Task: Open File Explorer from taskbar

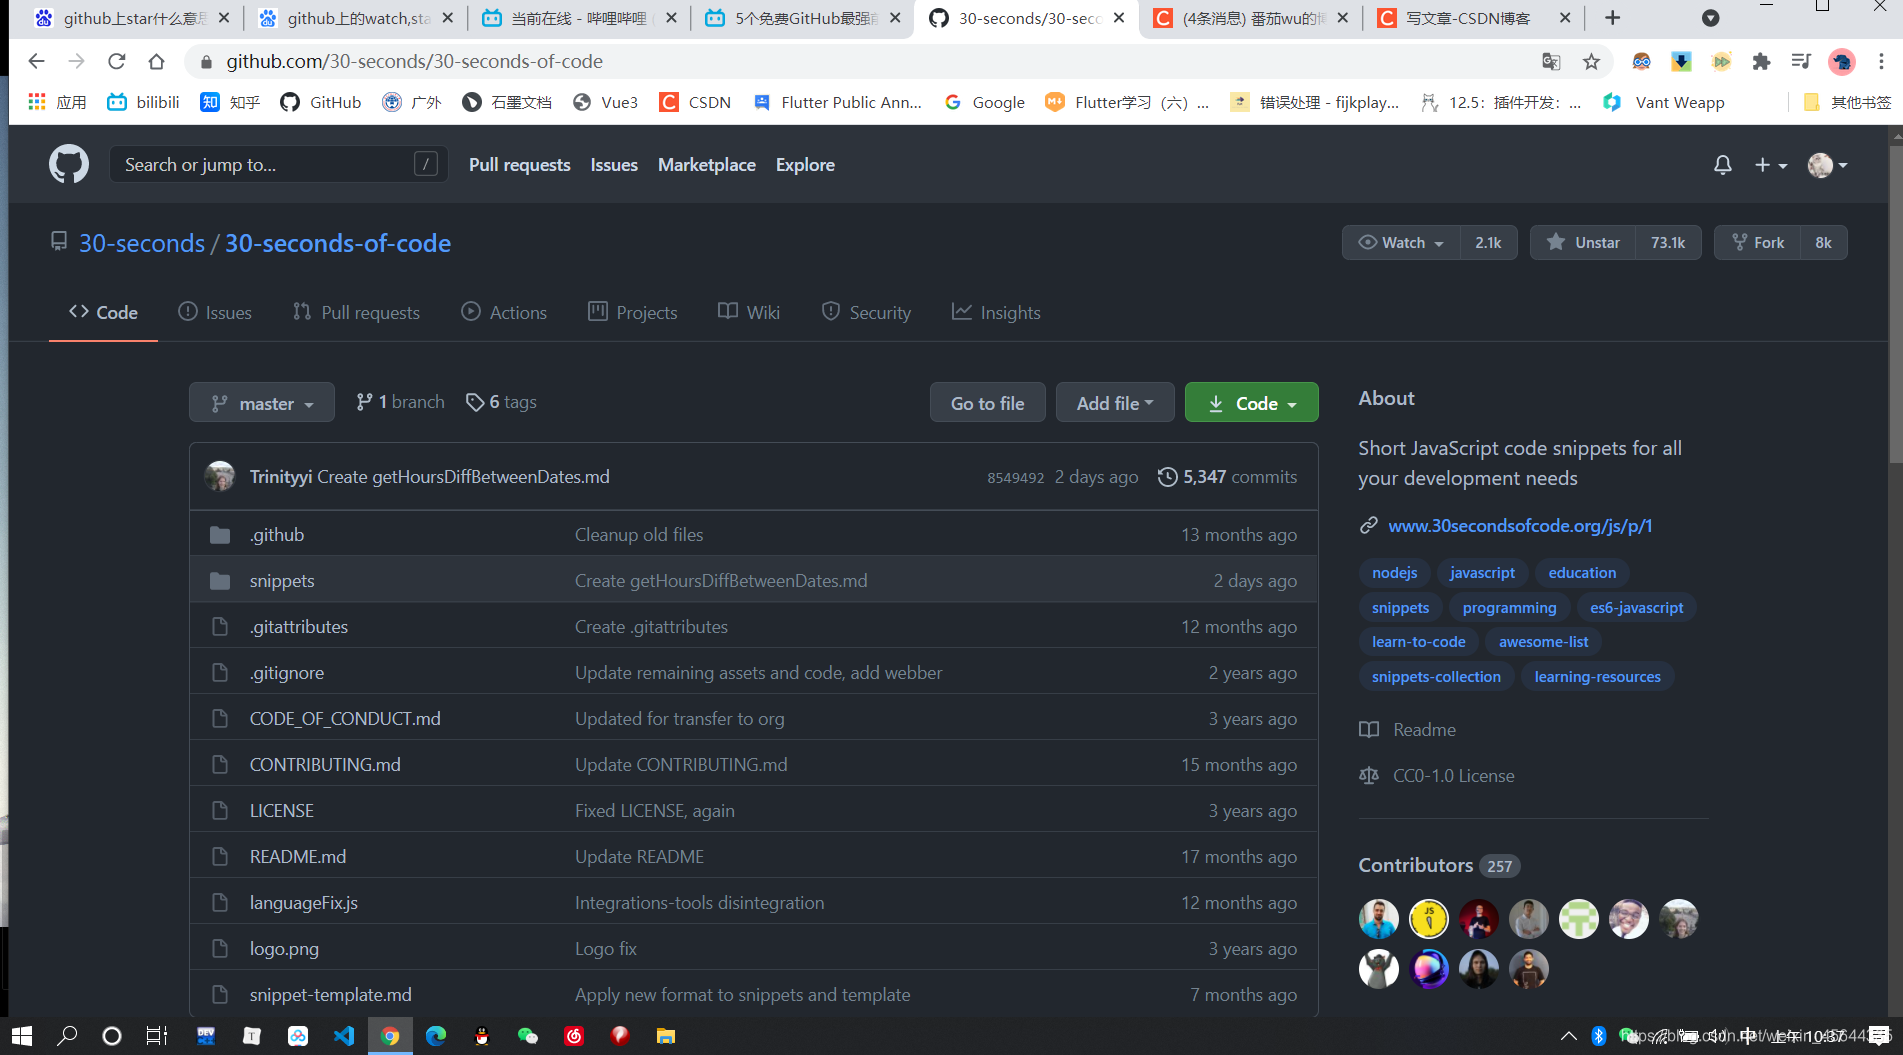Action: tap(665, 1036)
